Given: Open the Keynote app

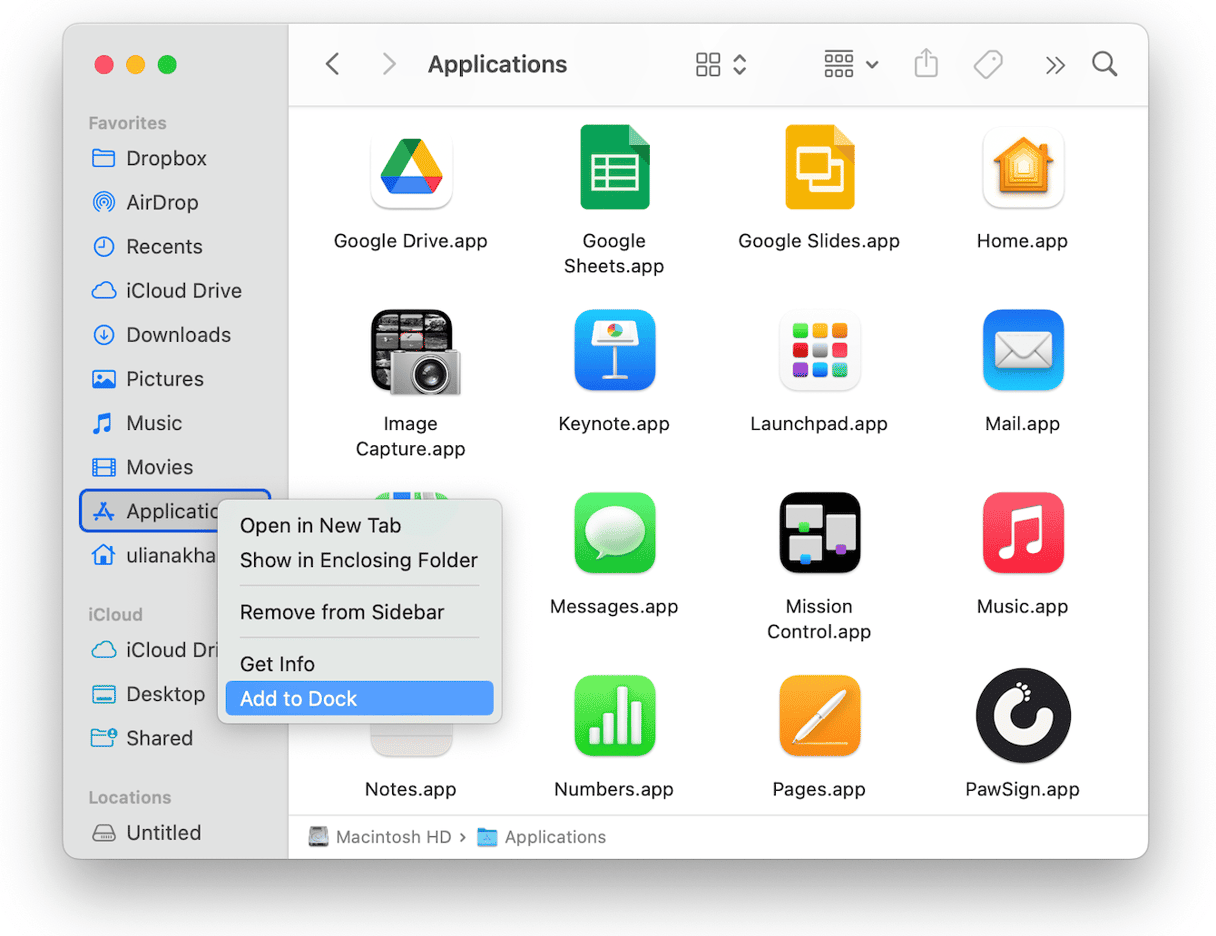Looking at the screenshot, I should [614, 350].
